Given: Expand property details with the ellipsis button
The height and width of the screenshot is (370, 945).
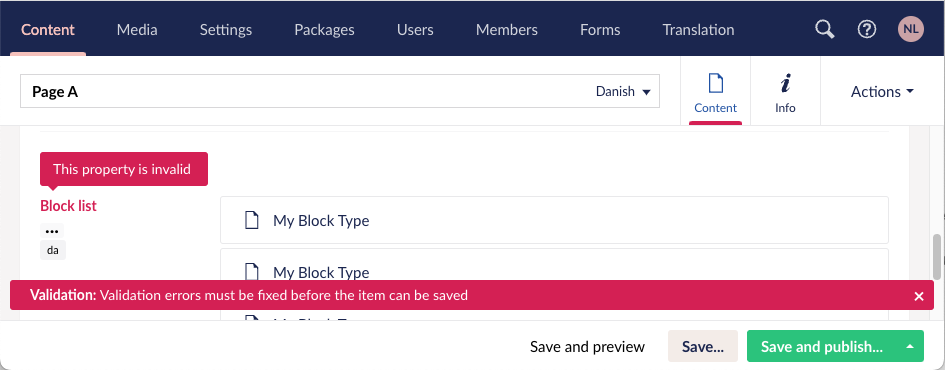Looking at the screenshot, I should click(52, 231).
